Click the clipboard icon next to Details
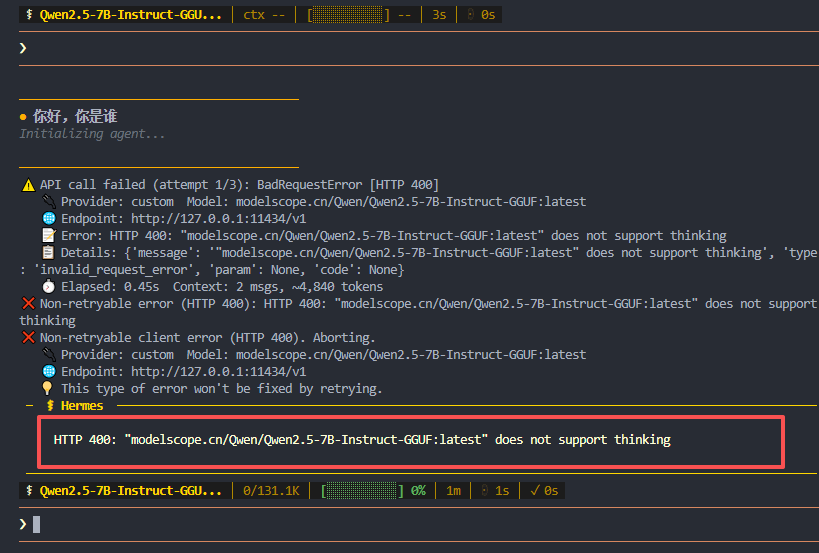This screenshot has width=819, height=553. (49, 253)
